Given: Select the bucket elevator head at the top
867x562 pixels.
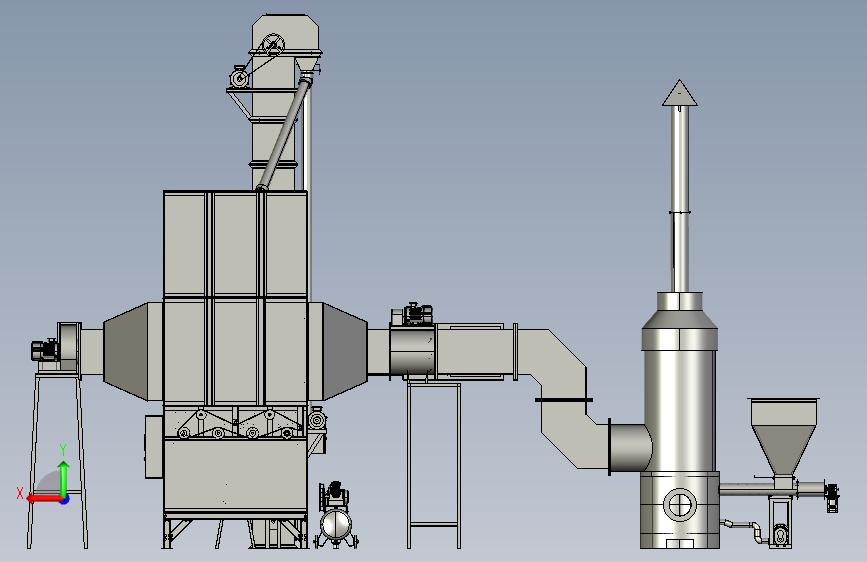Looking at the screenshot, I should coord(286,35).
